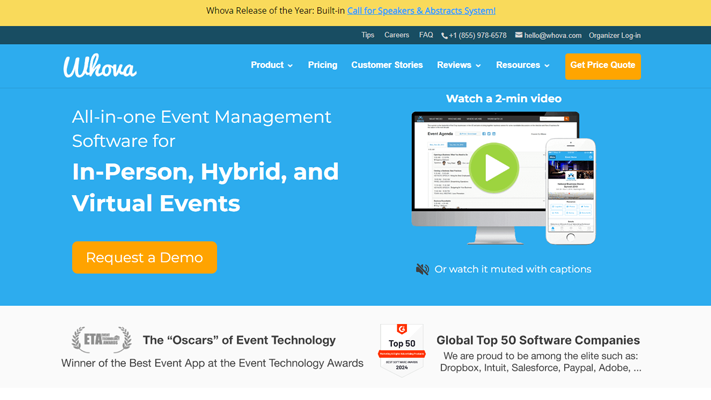Click the phone number +1 (855) 978-6578
This screenshot has height=400, width=711.
(478, 35)
